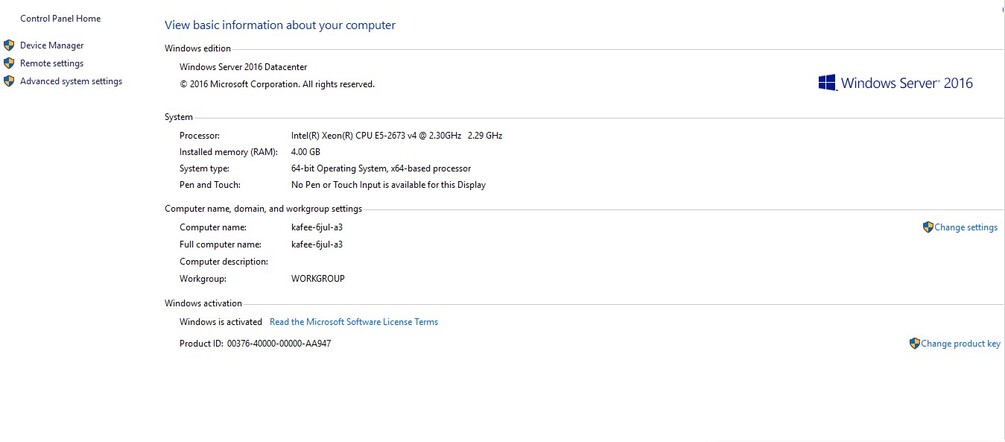
Task: Select the No Pen or Touch Input text
Action: (388, 185)
